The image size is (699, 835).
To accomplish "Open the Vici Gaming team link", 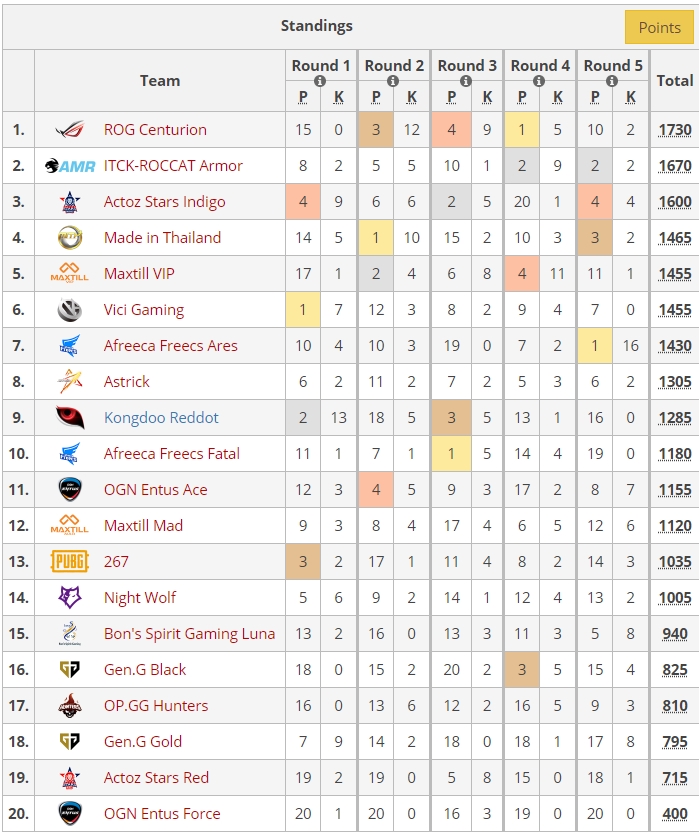I will 144,309.
